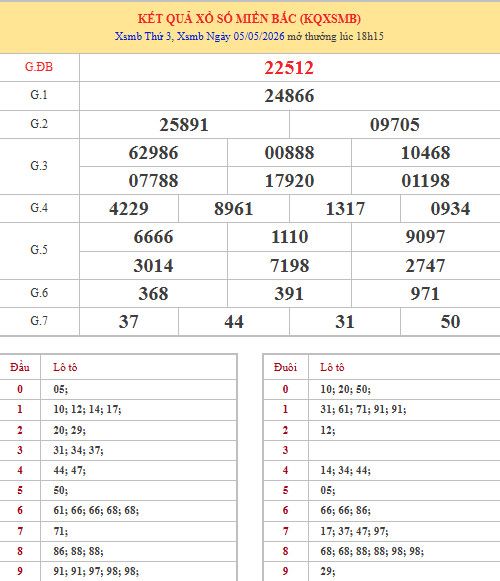Click G.6 number 971

click(x=425, y=294)
